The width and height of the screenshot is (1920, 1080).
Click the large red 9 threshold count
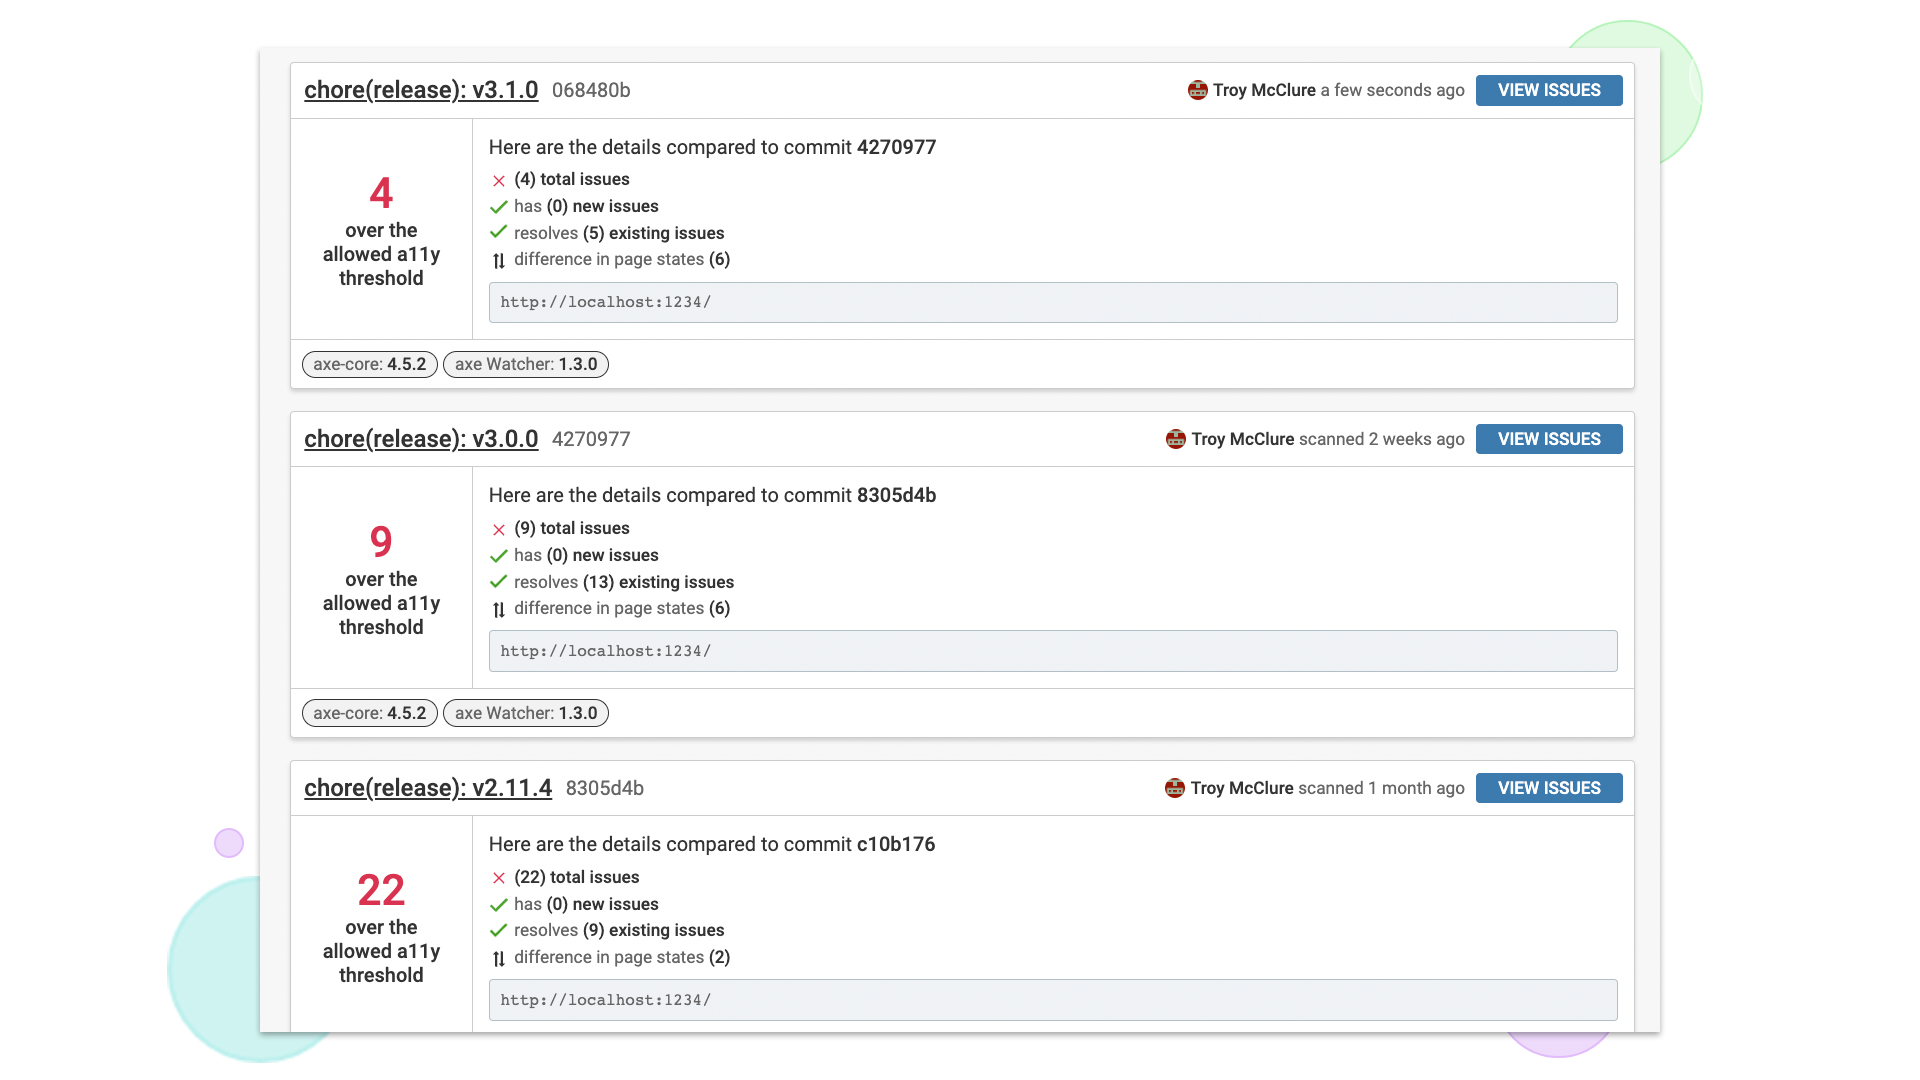[381, 542]
